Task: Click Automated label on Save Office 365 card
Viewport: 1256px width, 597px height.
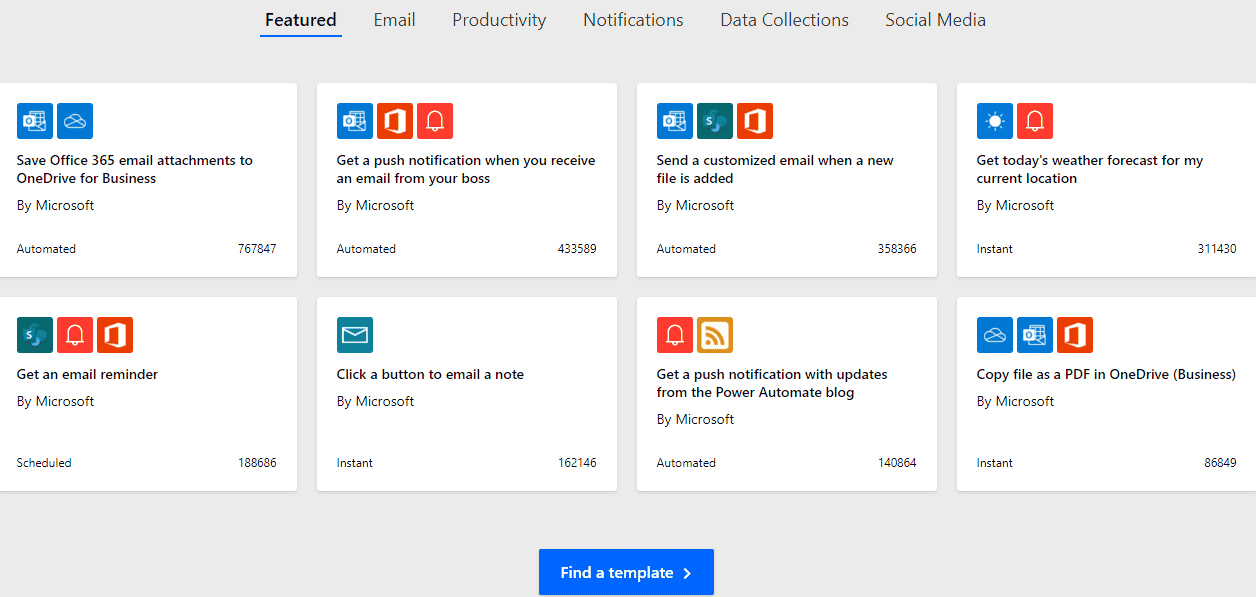Action: [46, 249]
